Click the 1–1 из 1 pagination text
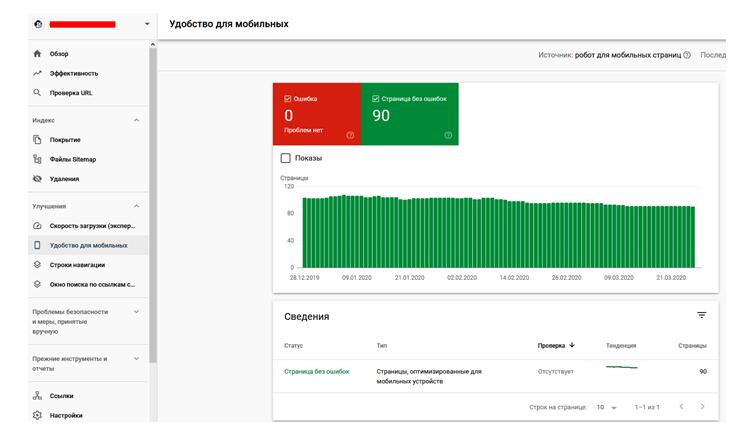 [647, 407]
